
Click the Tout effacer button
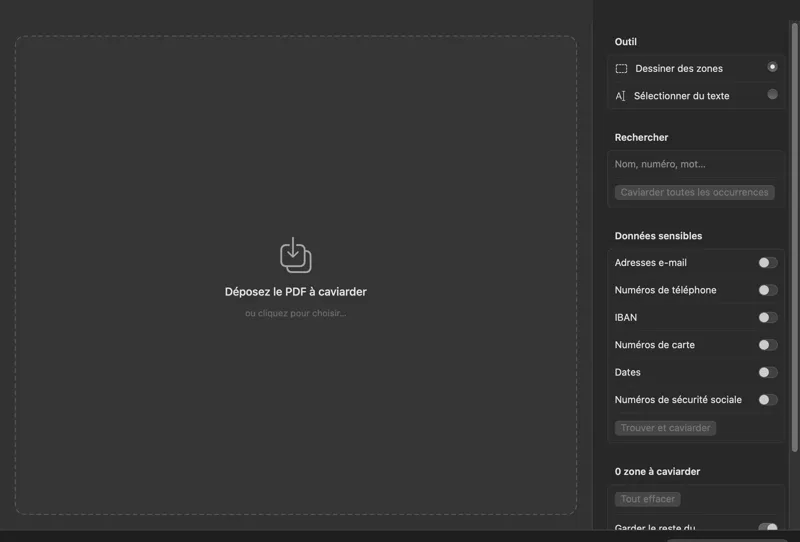click(x=647, y=499)
